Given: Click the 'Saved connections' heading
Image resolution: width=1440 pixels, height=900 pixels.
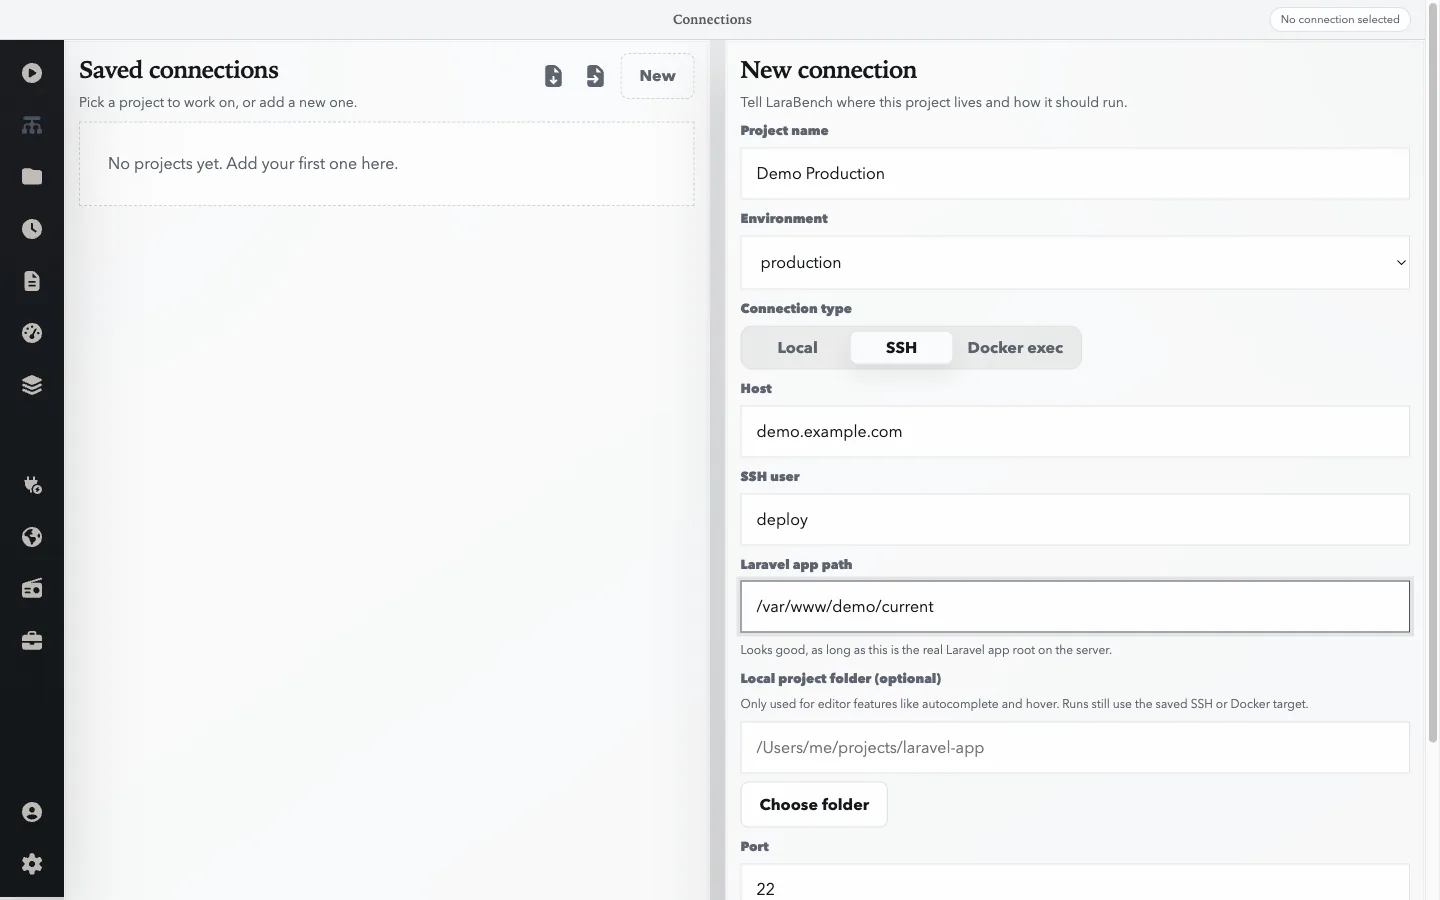Looking at the screenshot, I should coord(179,70).
